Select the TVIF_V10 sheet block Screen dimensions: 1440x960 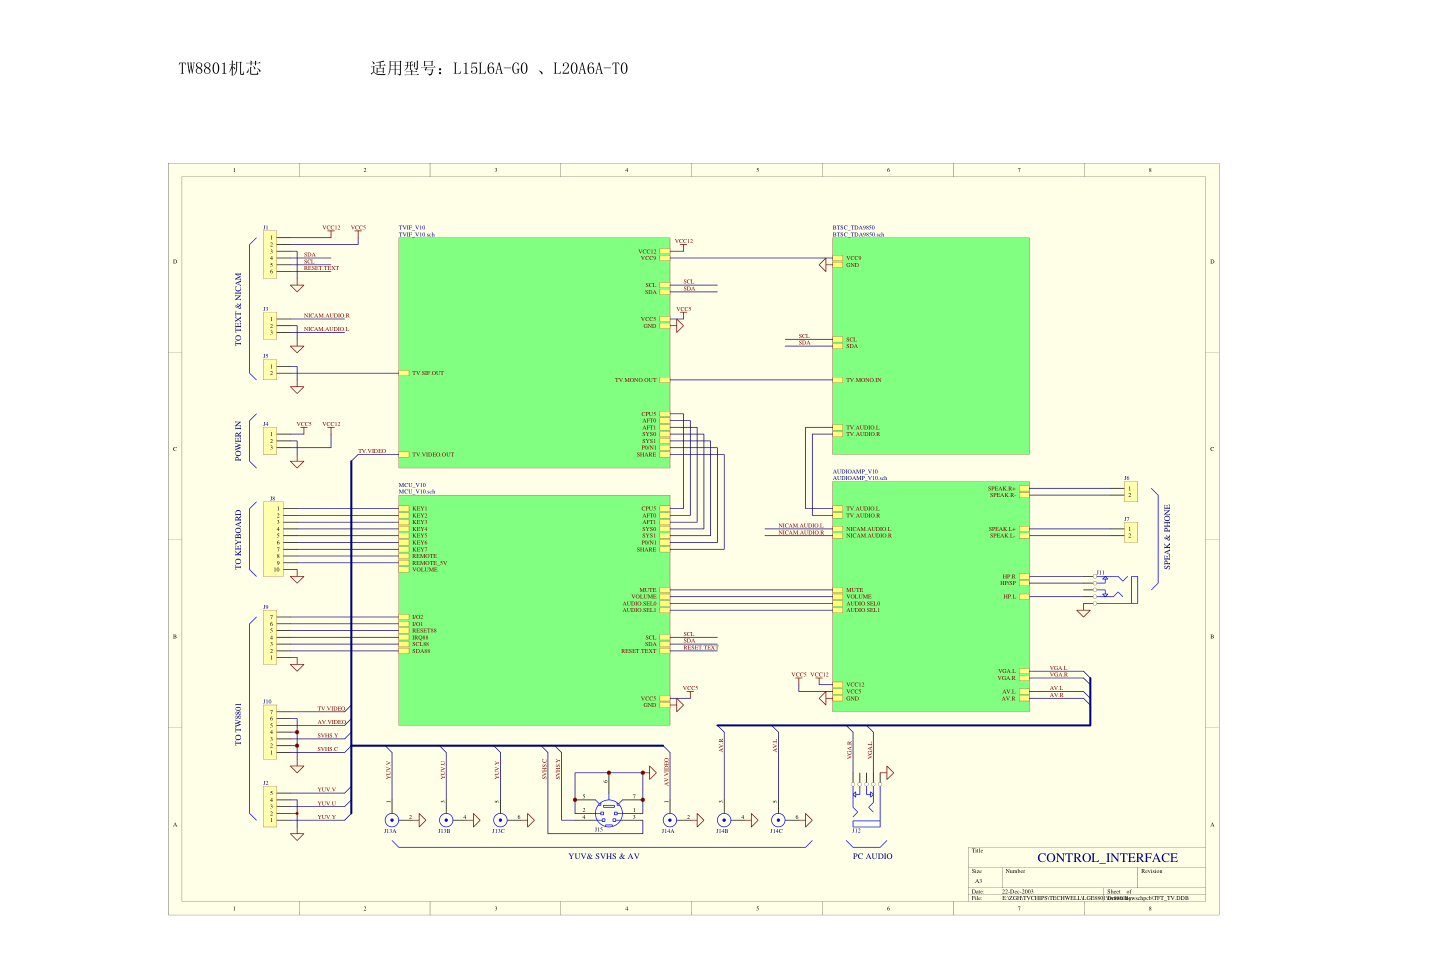click(x=534, y=352)
